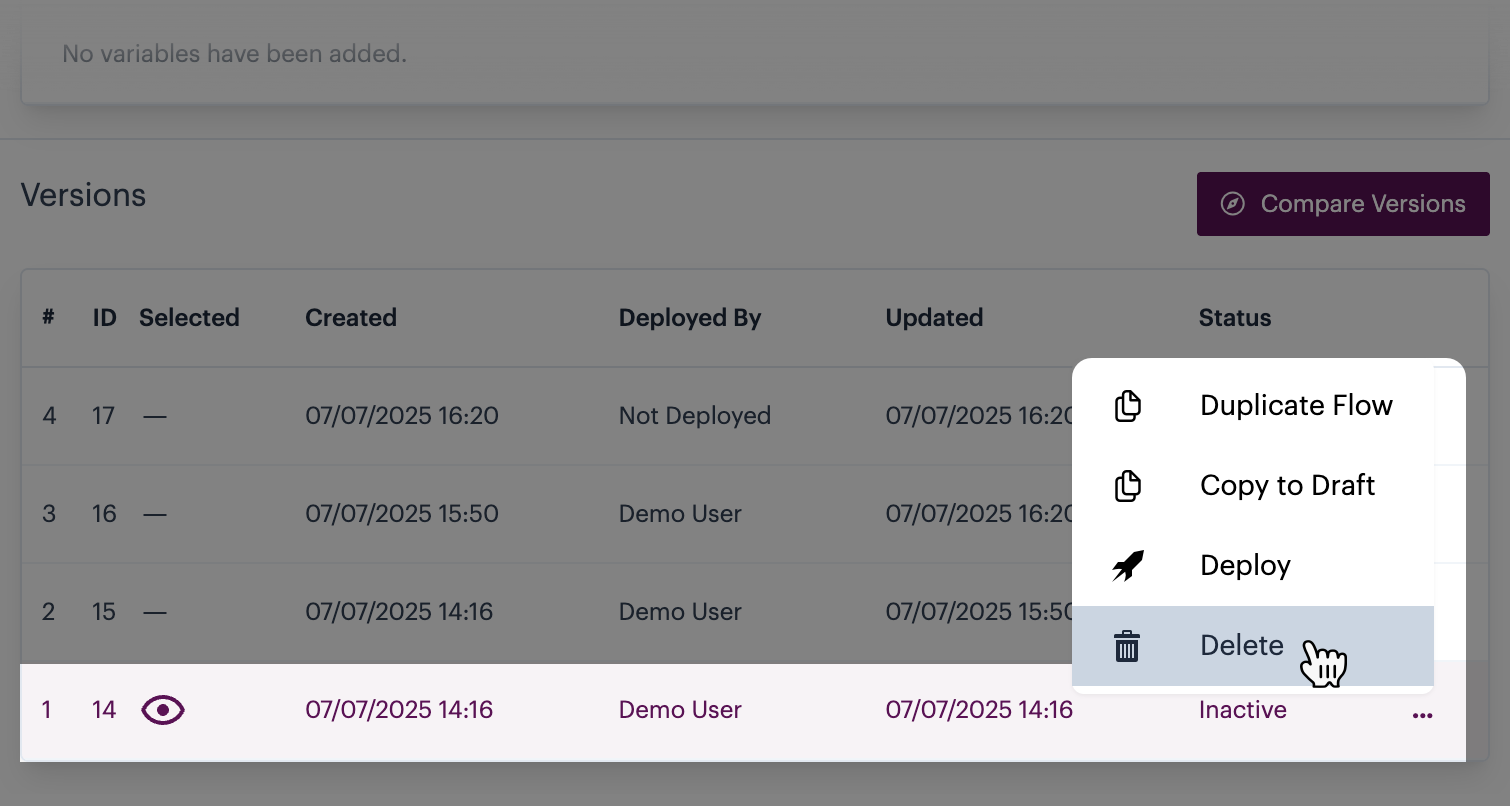Click the Updated column header

(934, 318)
